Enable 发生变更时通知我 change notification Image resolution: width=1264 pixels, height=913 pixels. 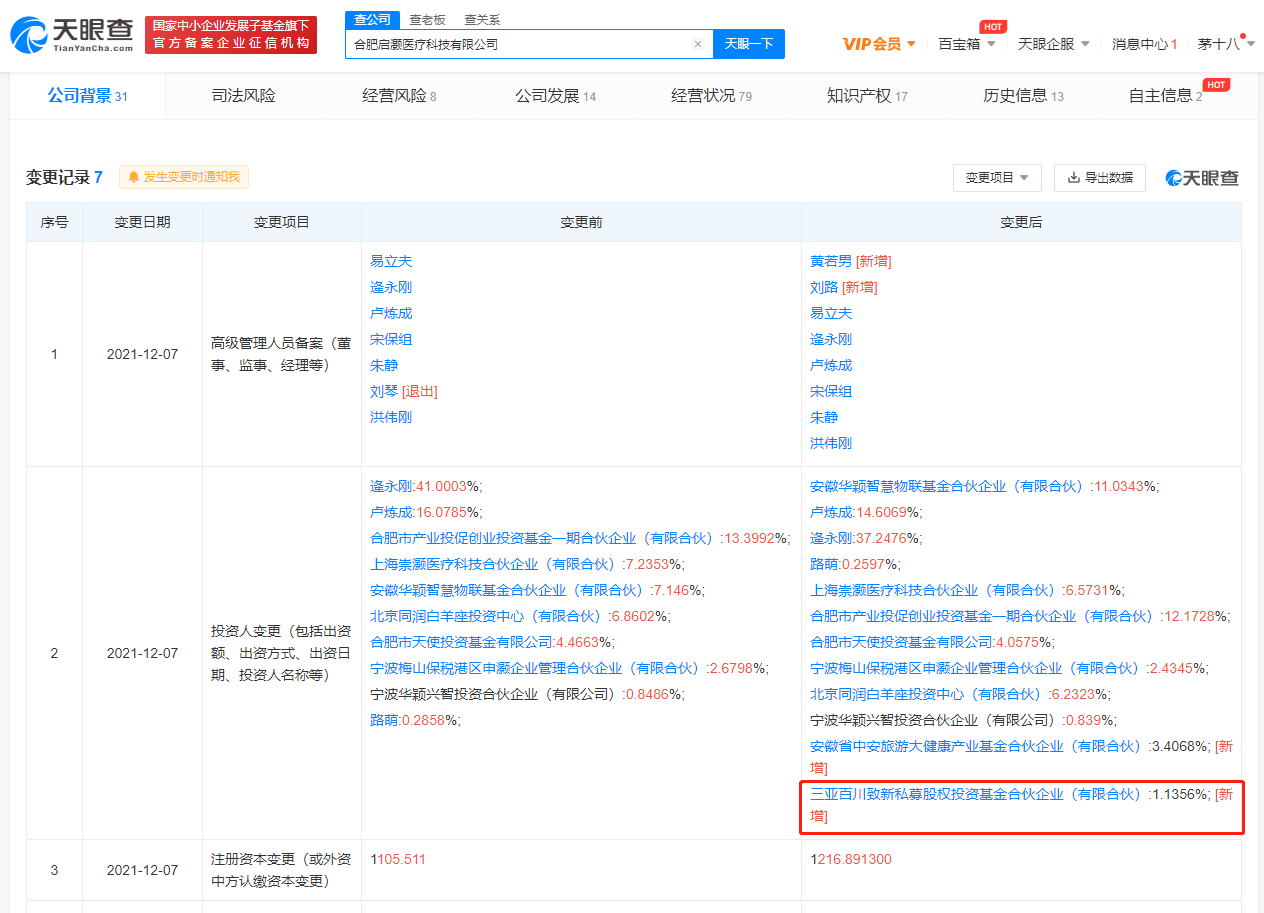point(184,177)
